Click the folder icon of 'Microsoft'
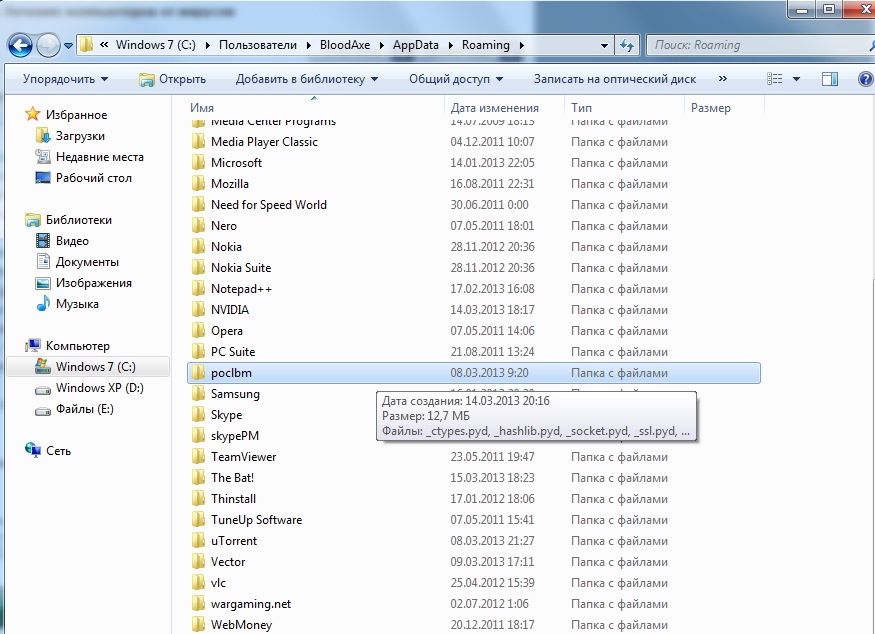Image resolution: width=875 pixels, height=634 pixels. pos(198,163)
